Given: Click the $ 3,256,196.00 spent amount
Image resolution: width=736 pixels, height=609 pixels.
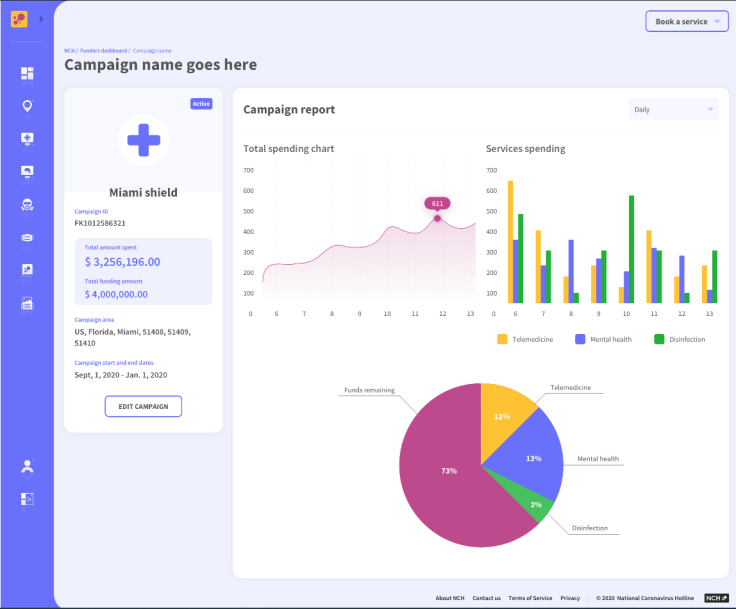Looking at the screenshot, I should click(123, 262).
